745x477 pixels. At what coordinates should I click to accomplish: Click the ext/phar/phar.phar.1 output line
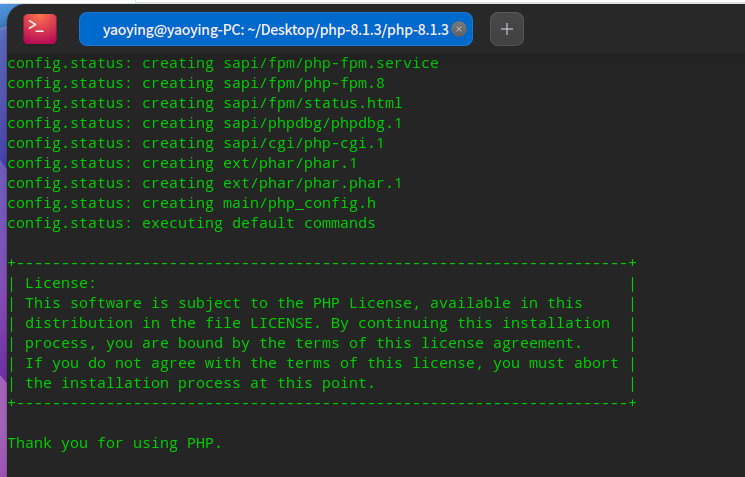click(x=204, y=183)
